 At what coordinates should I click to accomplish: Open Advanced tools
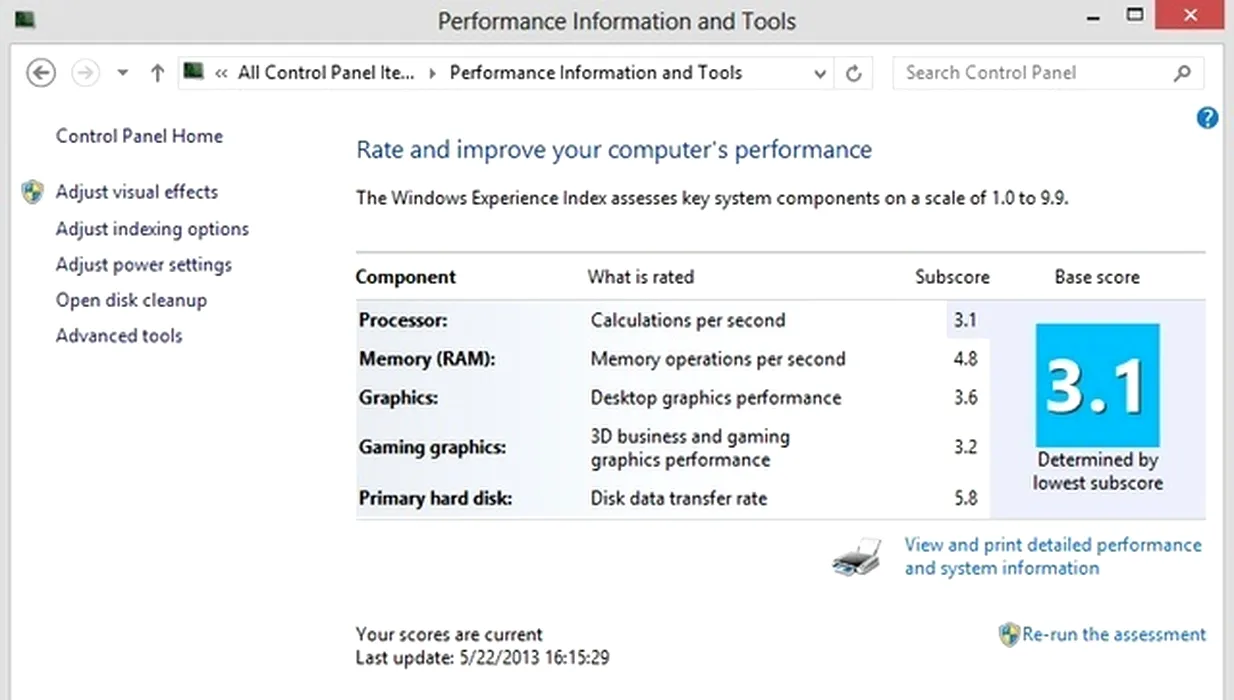coord(119,336)
